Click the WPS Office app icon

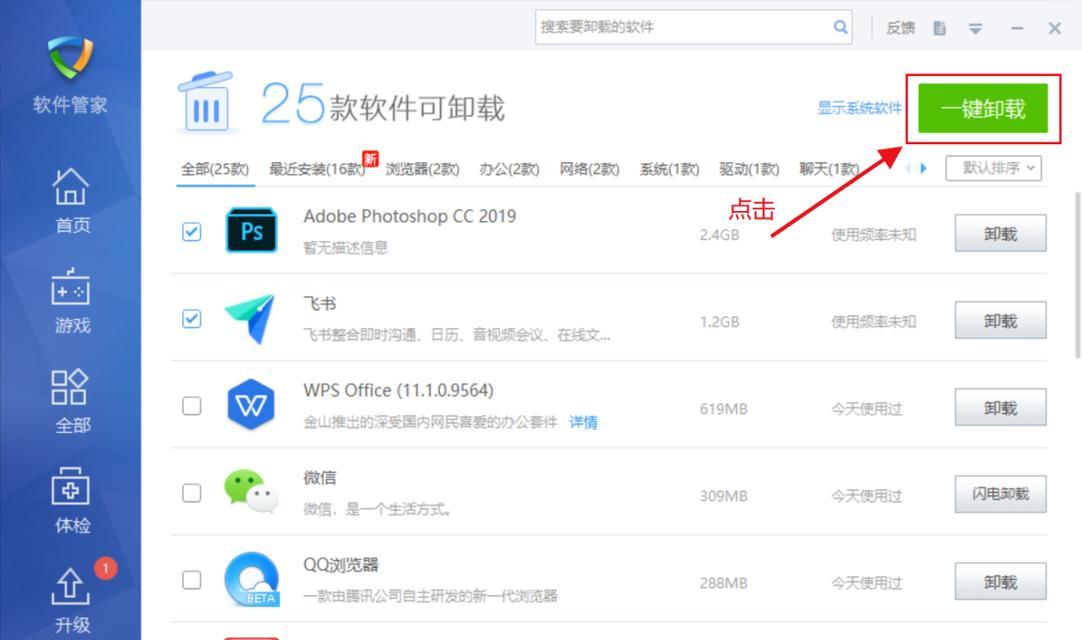(x=251, y=405)
